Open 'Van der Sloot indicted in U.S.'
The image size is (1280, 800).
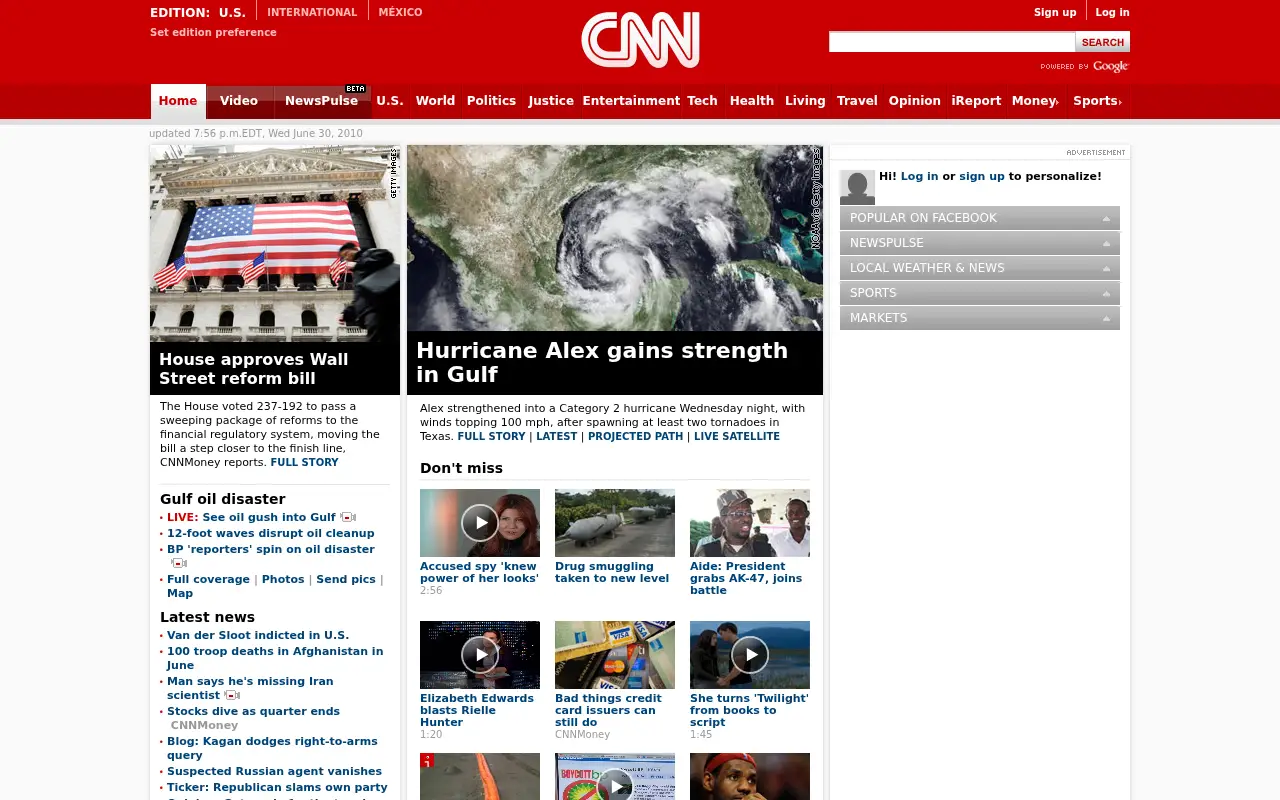tap(258, 635)
